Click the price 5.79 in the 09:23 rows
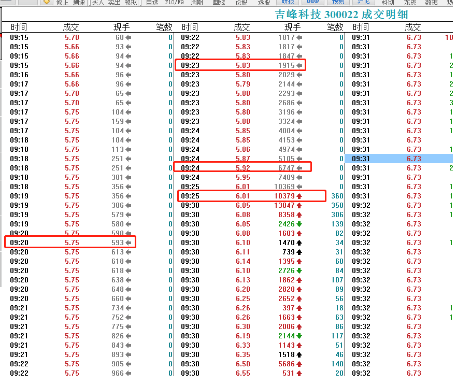This screenshot has height=376, width=453. tap(243, 84)
